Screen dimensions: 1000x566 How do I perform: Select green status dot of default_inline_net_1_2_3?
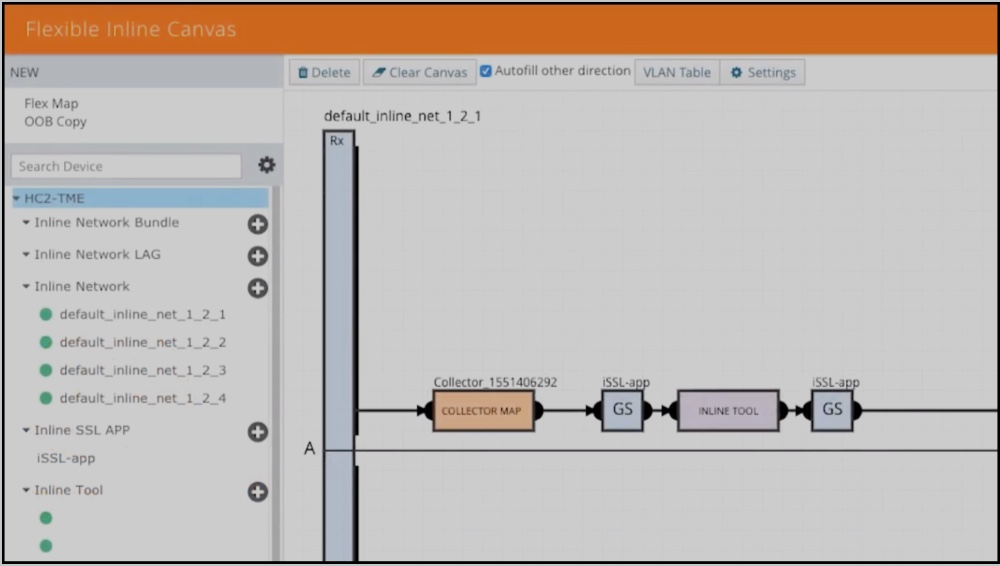coord(46,370)
